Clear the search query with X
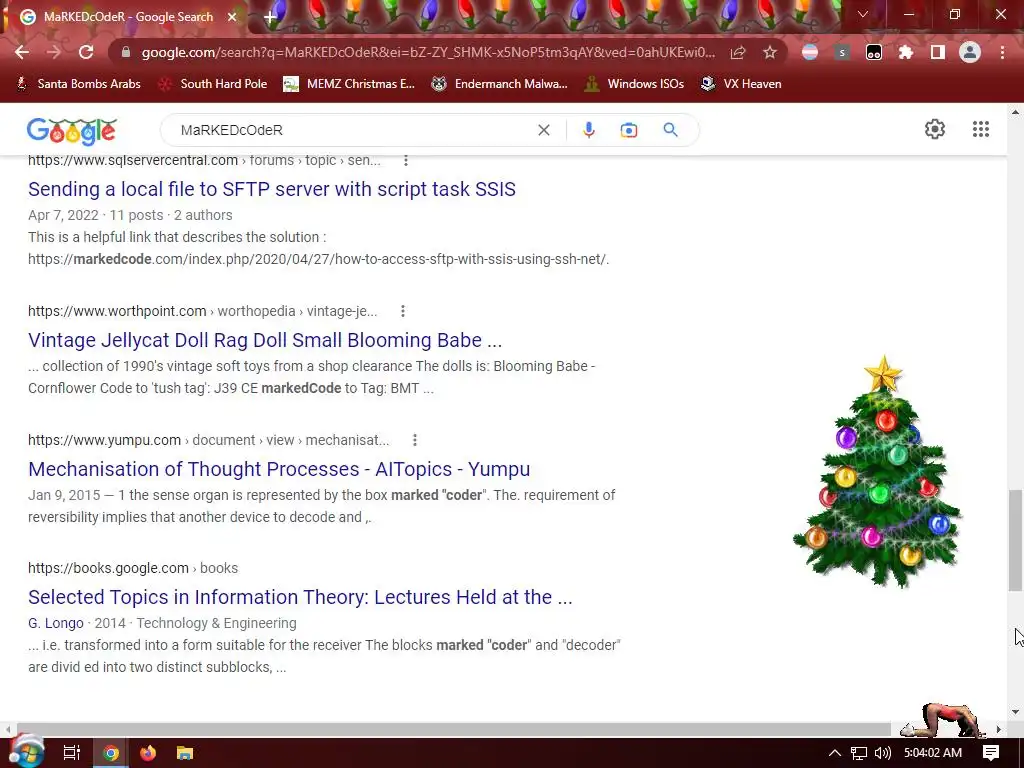 pyautogui.click(x=543, y=130)
